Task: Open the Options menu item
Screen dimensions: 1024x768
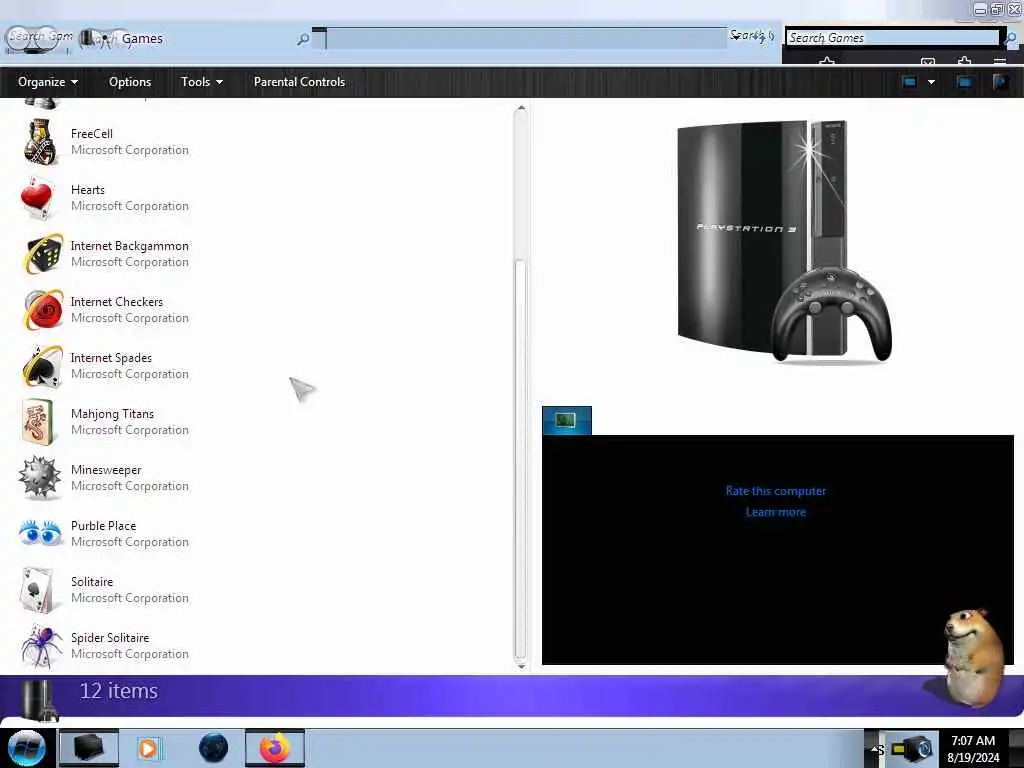Action: click(130, 82)
